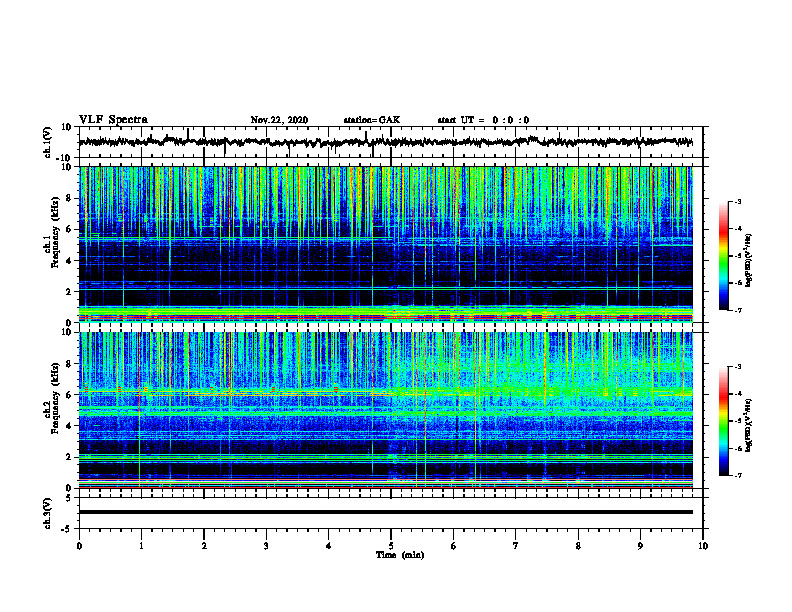This screenshot has height=612, width=792.
Task: Click the ch.2 spectrogram green band near 6 kHz
Action: pyautogui.click(x=386, y=391)
